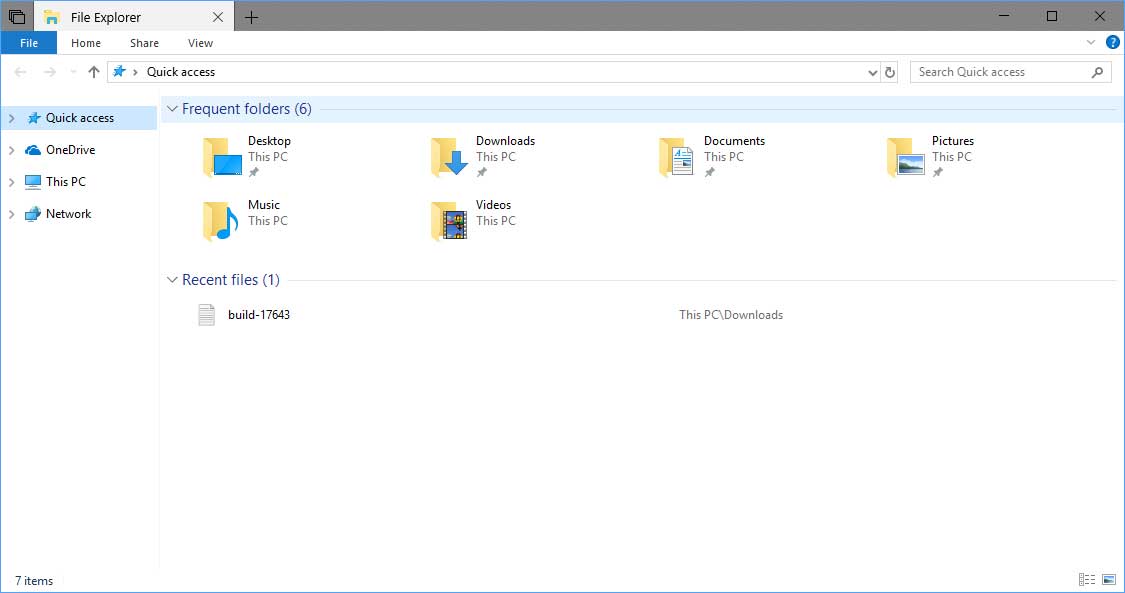This screenshot has width=1125, height=593.
Task: Add a new tab with plus button
Action: pos(251,17)
